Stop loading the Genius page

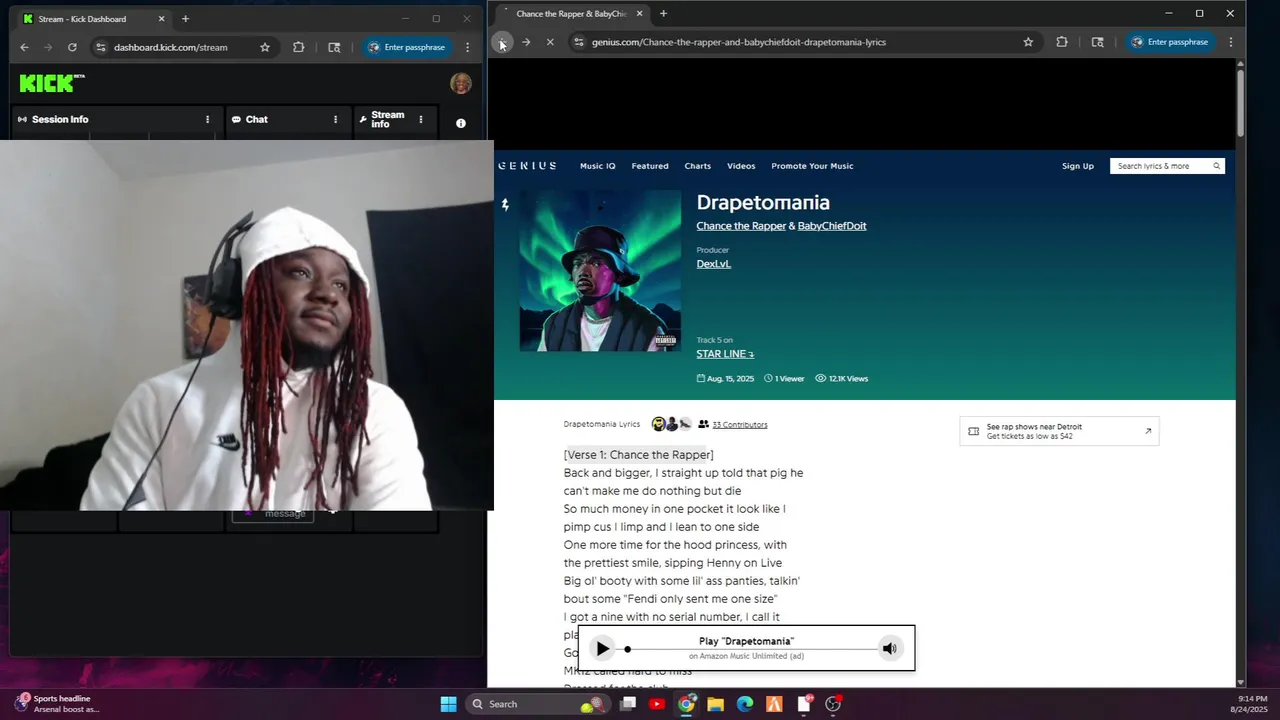[x=550, y=42]
